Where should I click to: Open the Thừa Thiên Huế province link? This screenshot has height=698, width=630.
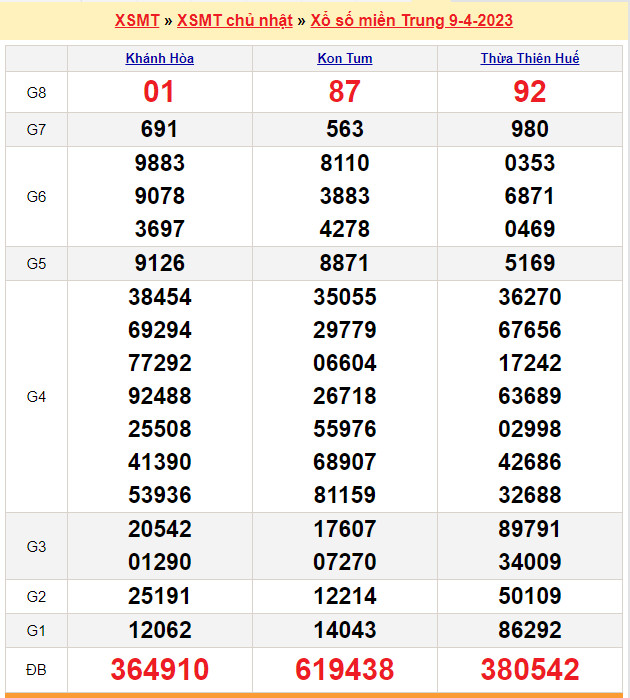[529, 58]
